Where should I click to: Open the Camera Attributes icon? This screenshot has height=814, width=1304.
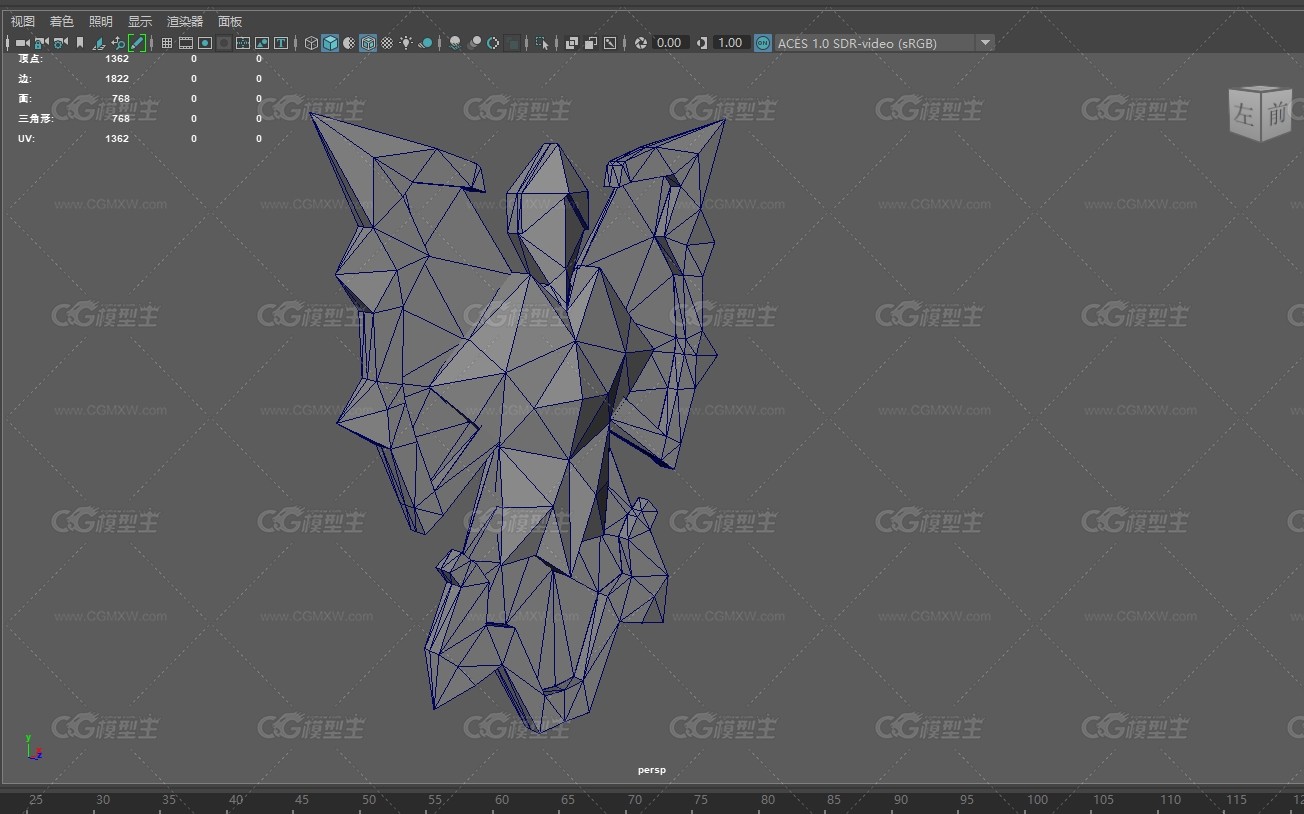click(x=60, y=43)
